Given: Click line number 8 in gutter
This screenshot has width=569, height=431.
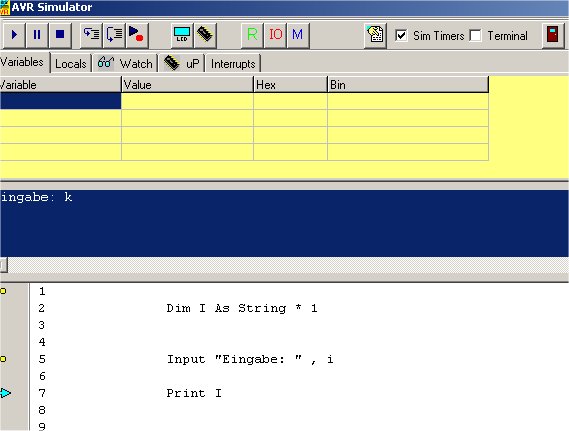Looking at the screenshot, I should click(x=42, y=410).
